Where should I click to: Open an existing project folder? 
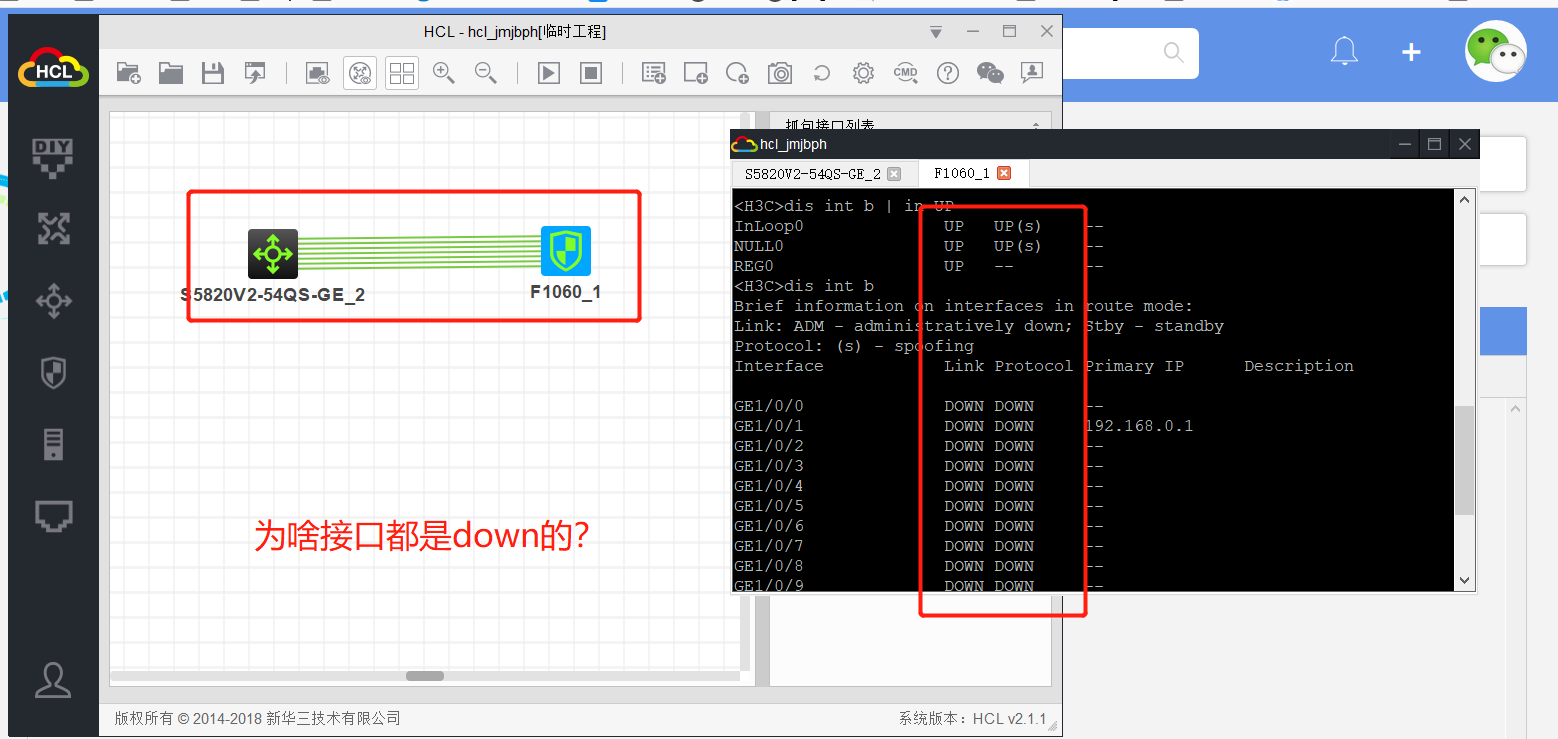coord(171,72)
